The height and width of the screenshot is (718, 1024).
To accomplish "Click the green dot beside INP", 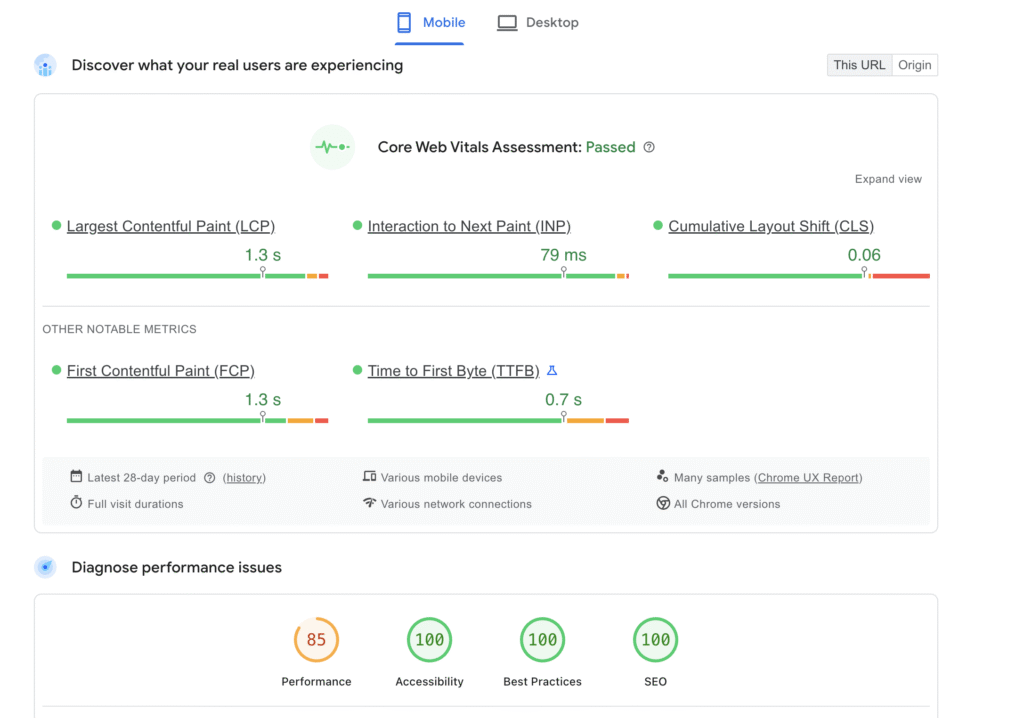I will [357, 225].
